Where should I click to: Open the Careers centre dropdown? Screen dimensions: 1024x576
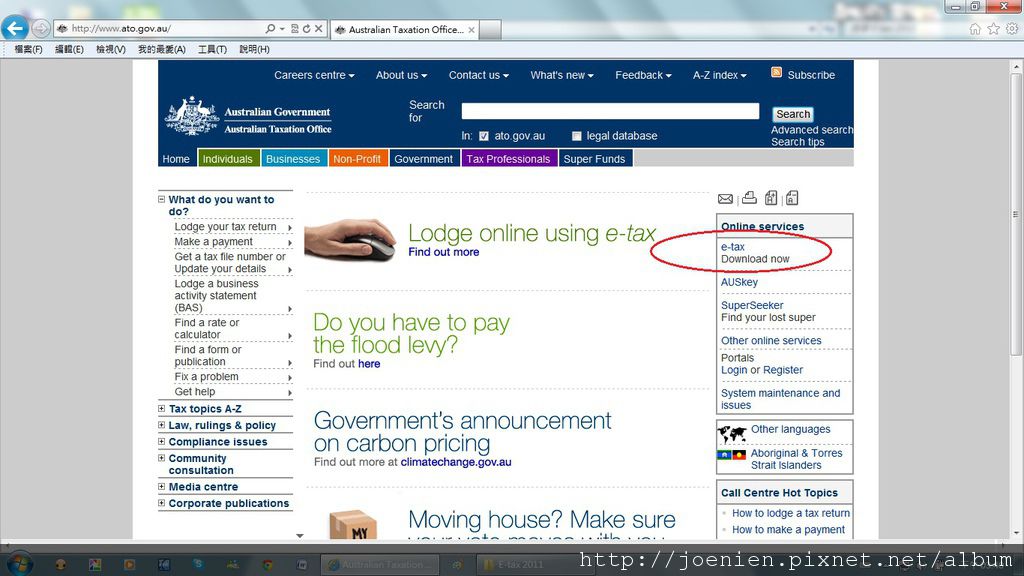314,75
